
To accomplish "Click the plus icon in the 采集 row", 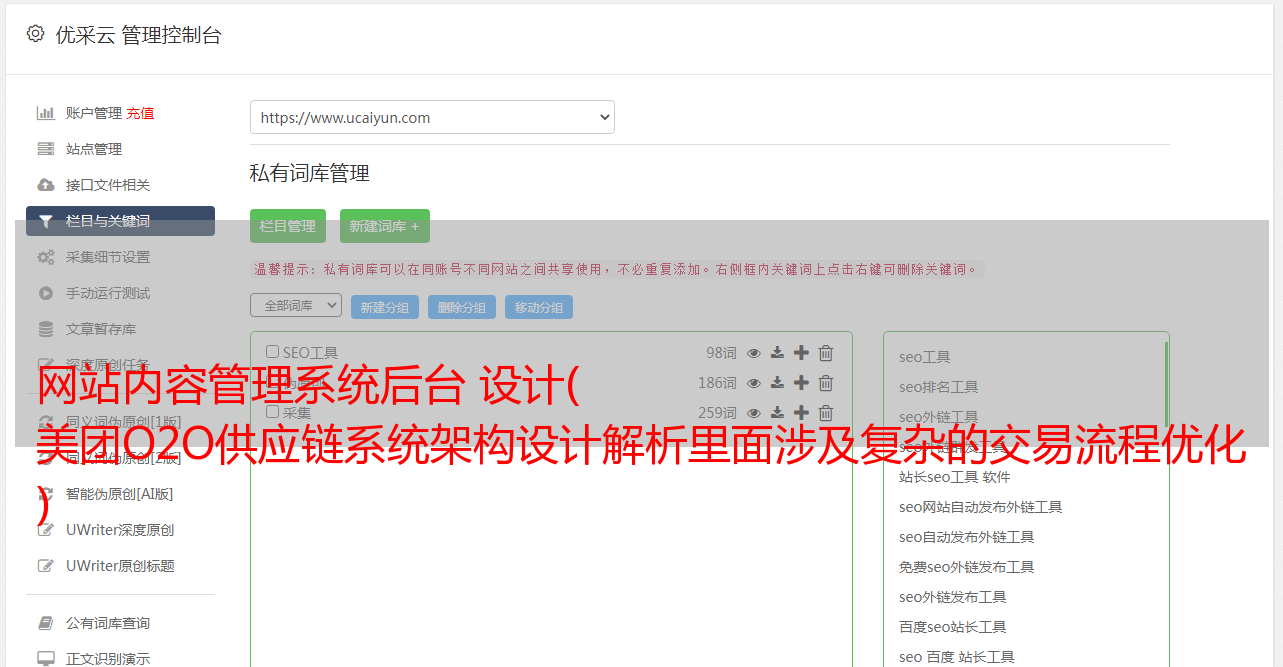I will [801, 413].
